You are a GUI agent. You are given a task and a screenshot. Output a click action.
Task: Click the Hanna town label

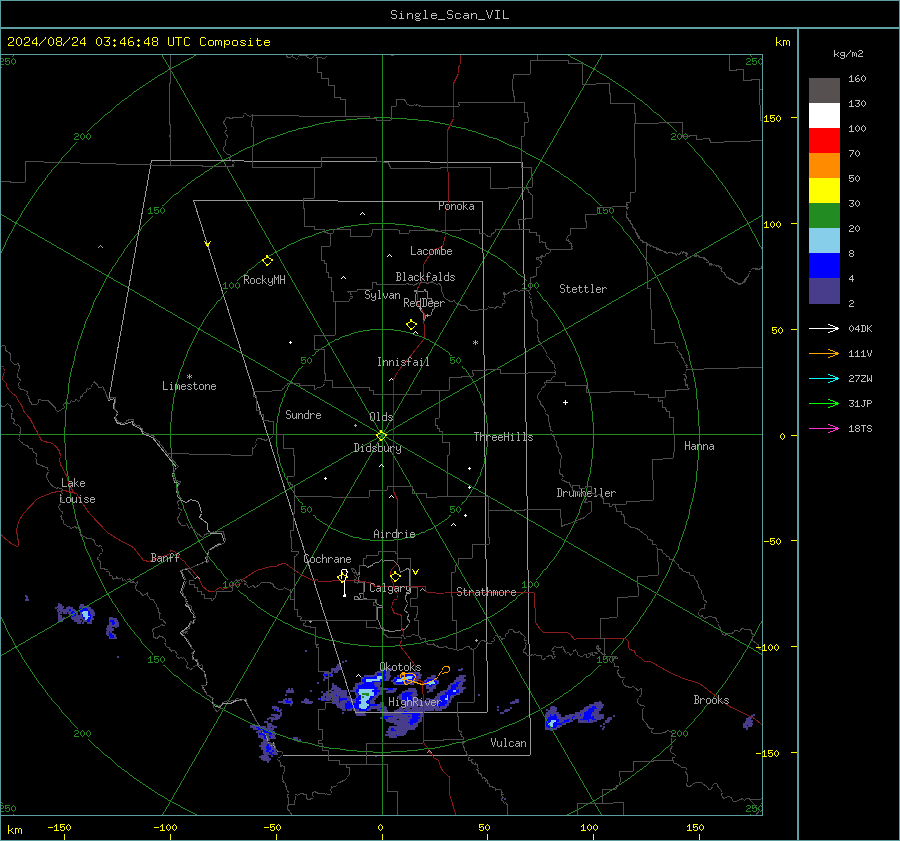point(699,446)
